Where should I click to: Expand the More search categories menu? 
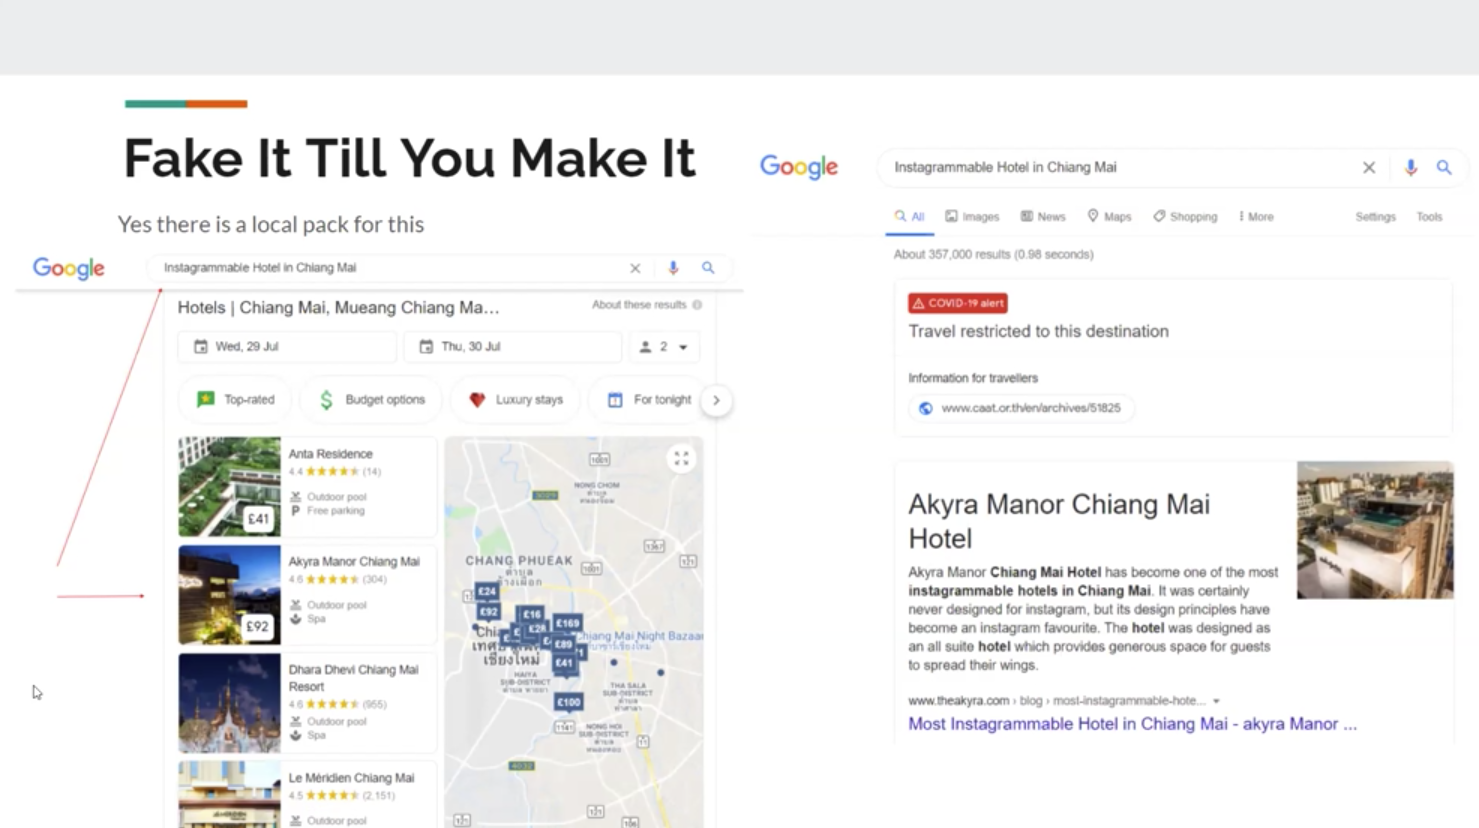click(x=1256, y=217)
